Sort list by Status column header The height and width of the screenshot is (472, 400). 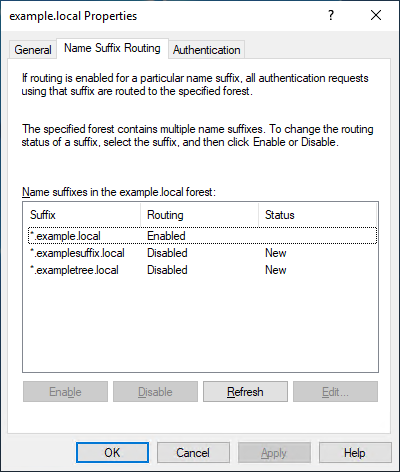point(317,215)
